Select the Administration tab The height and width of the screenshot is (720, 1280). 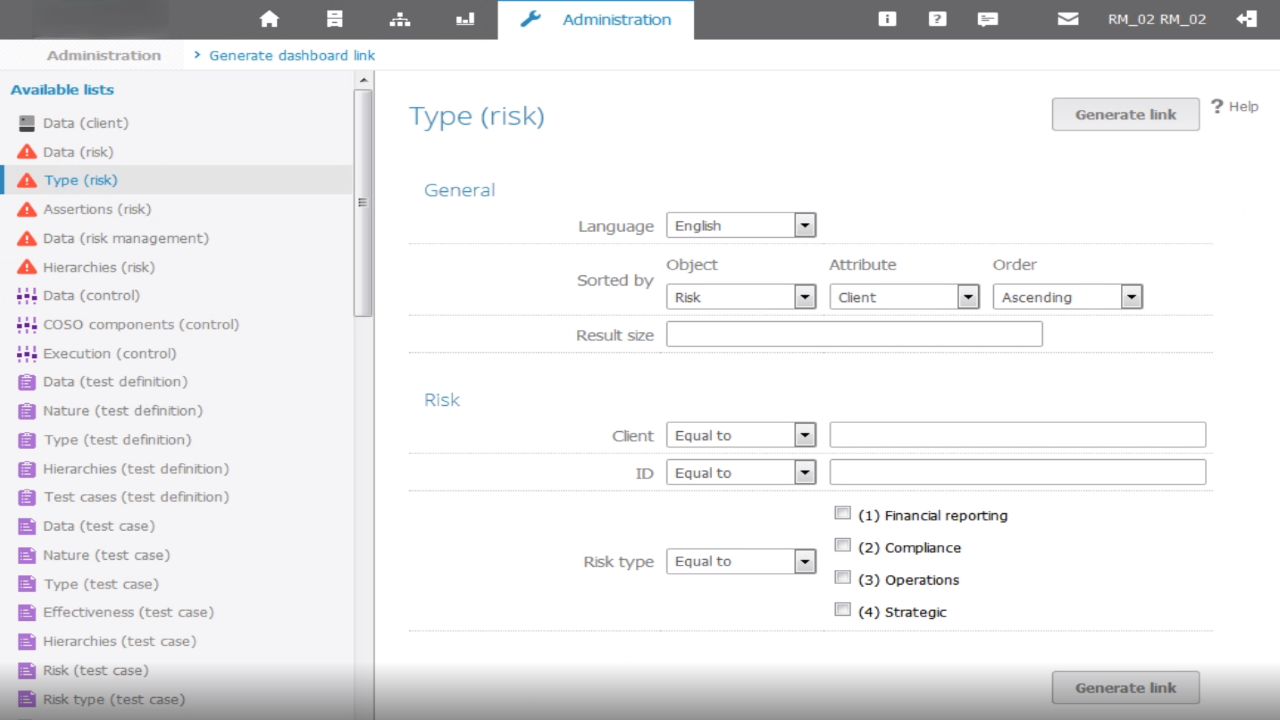pos(596,19)
